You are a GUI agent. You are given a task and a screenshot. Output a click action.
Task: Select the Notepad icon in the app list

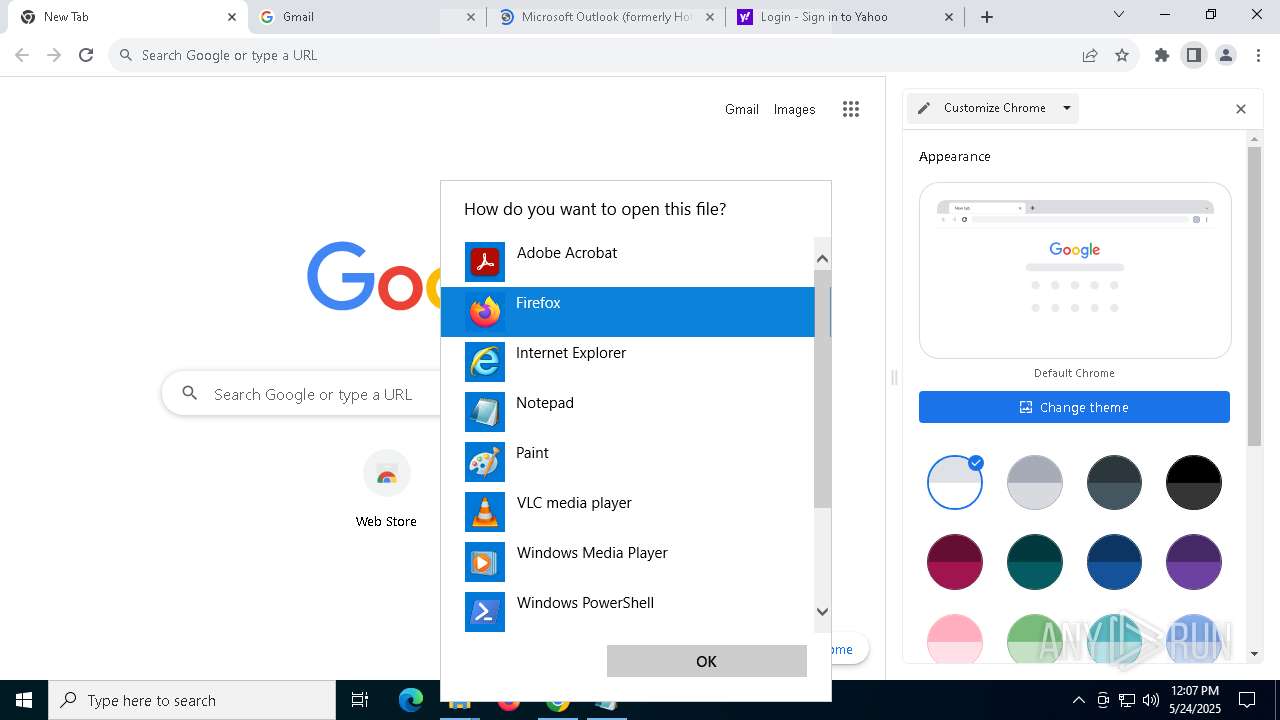tap(485, 412)
